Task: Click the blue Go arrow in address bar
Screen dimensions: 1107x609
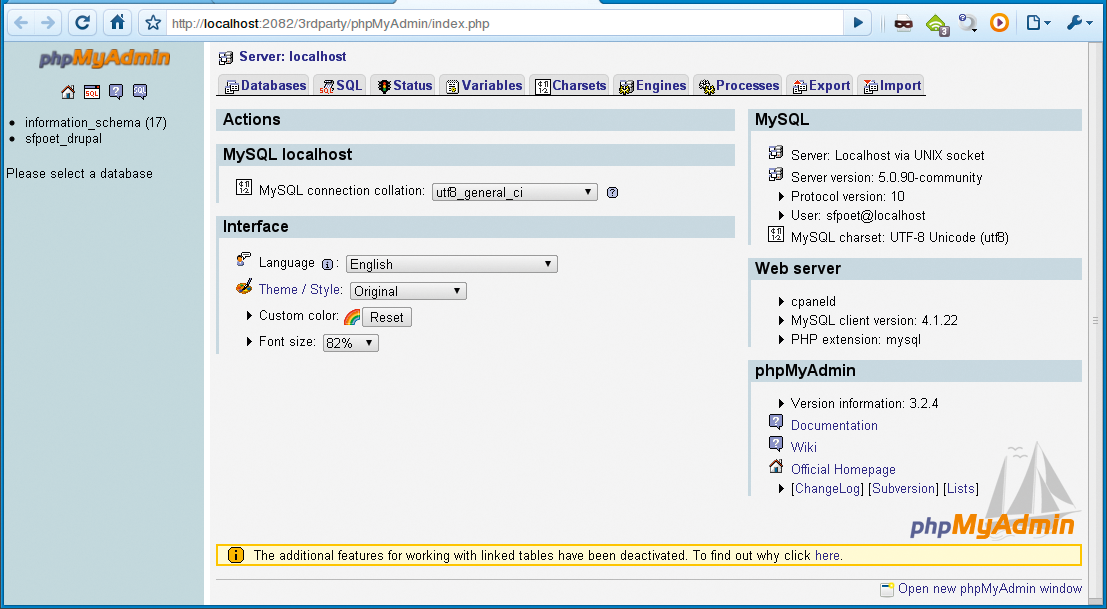Action: pos(858,23)
